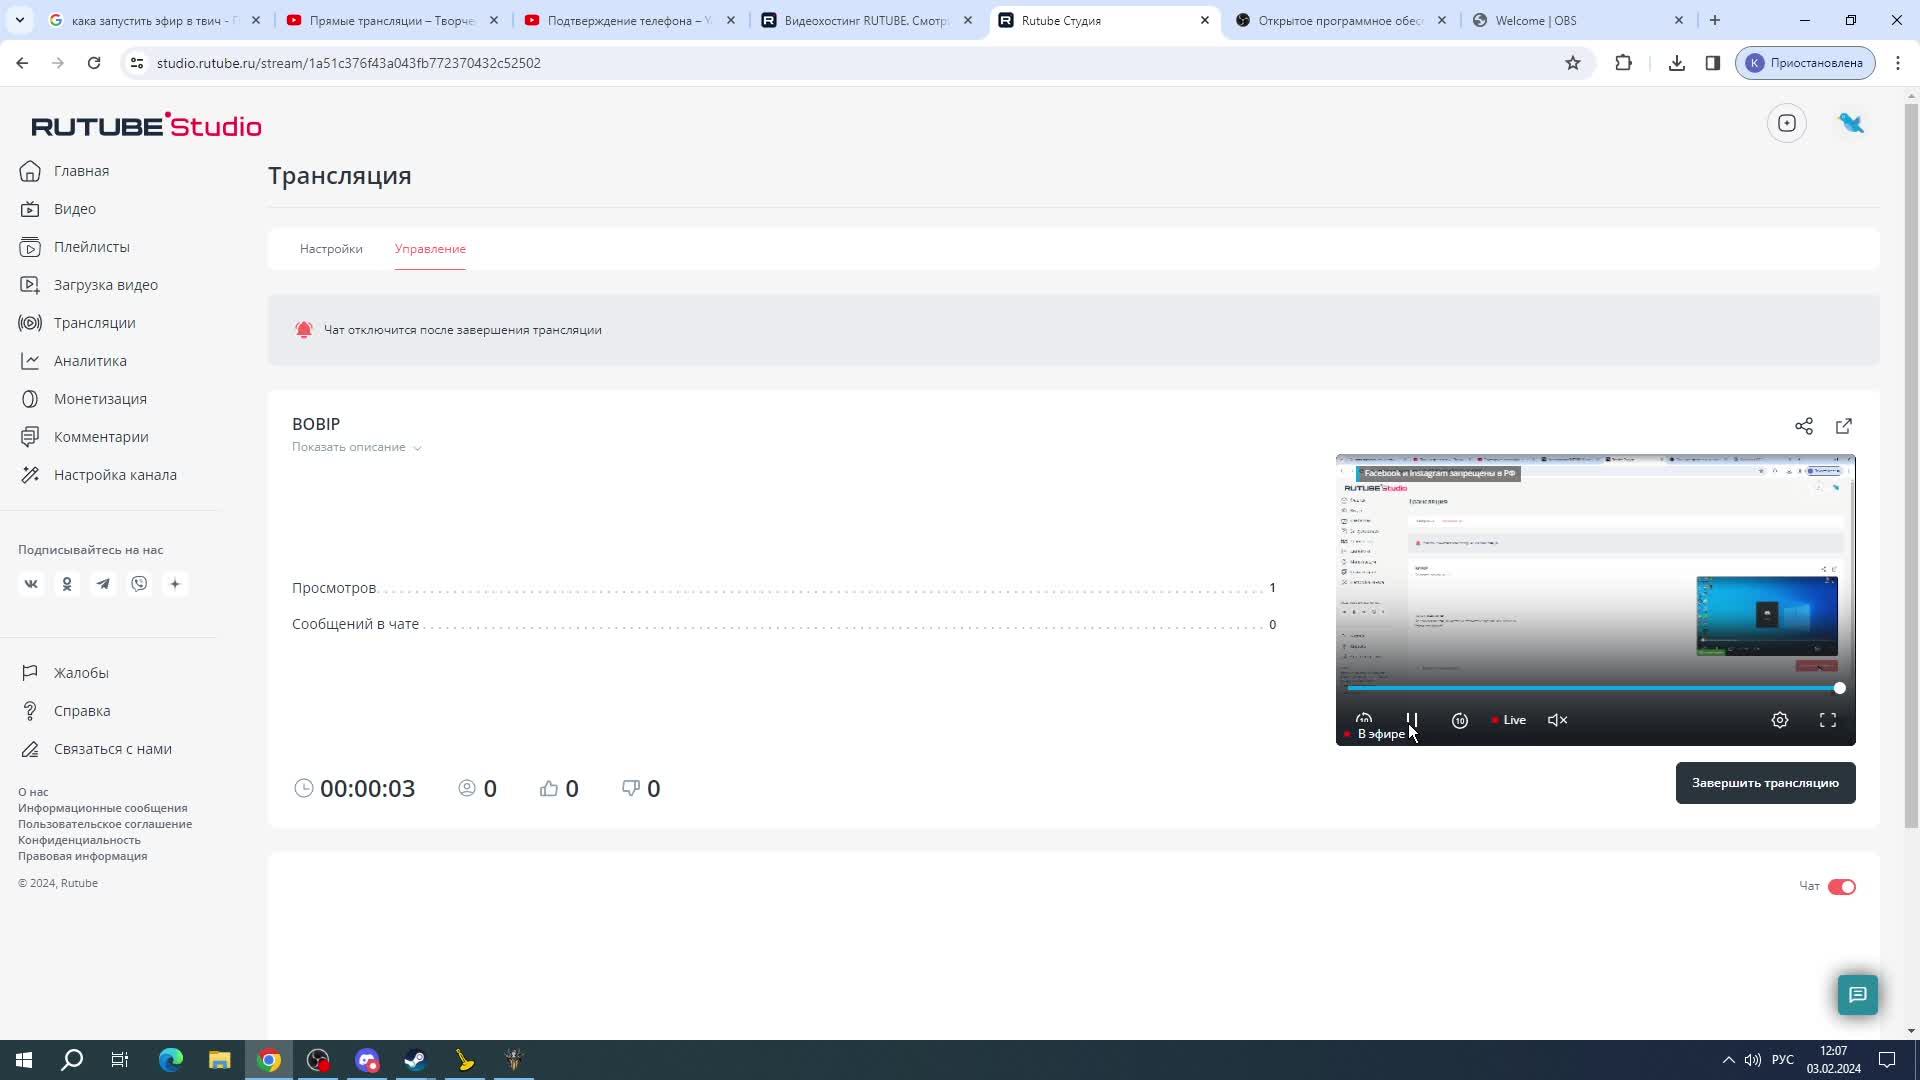Screen dimensions: 1920x1080
Task: Enter fullscreen in the stream player
Action: click(1827, 720)
